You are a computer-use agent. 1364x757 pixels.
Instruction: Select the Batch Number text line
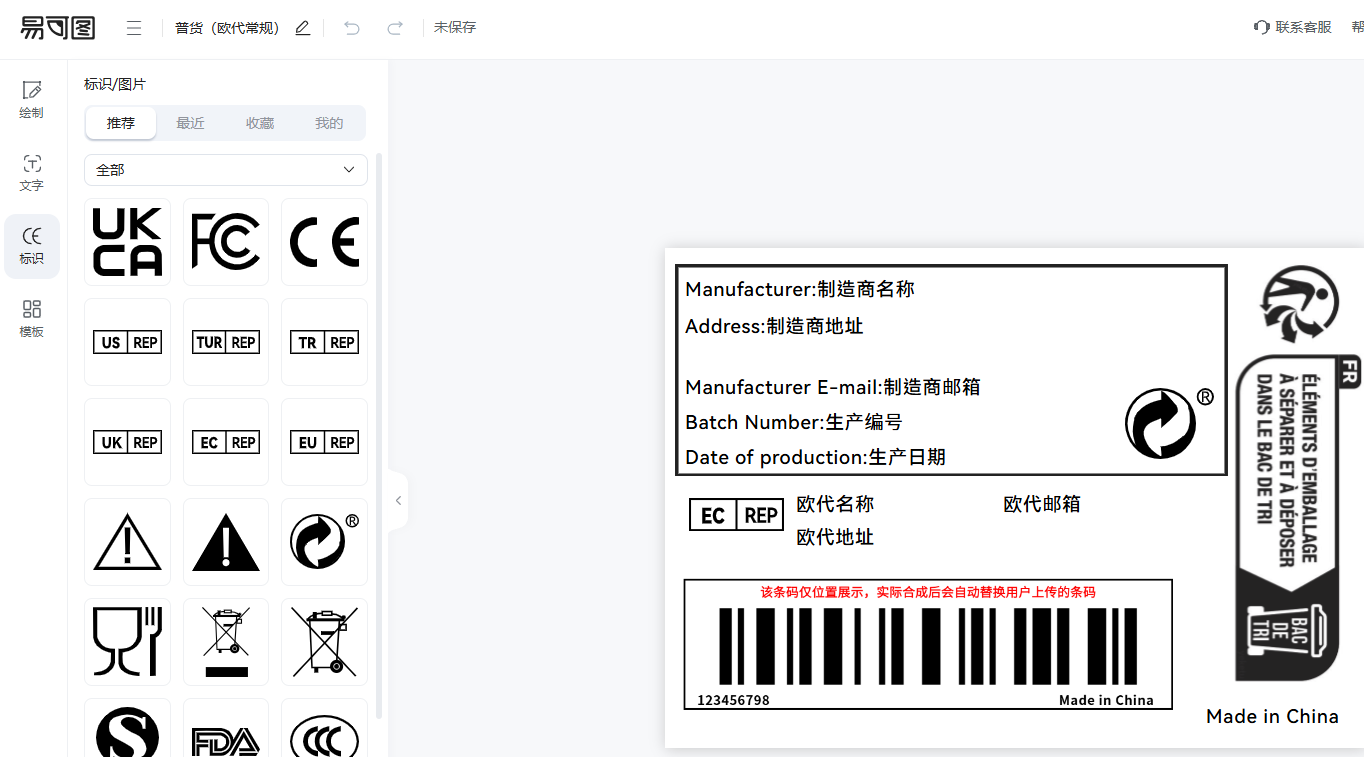pos(794,422)
